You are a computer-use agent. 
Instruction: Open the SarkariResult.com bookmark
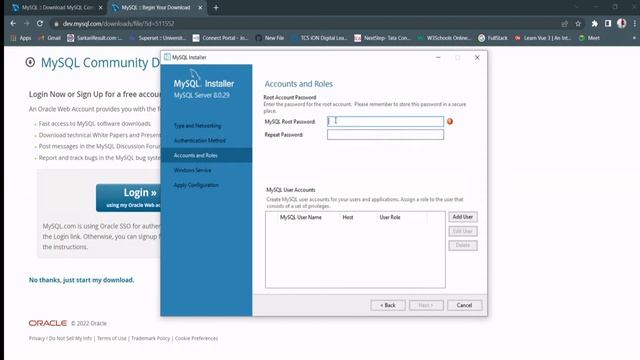(x=95, y=38)
